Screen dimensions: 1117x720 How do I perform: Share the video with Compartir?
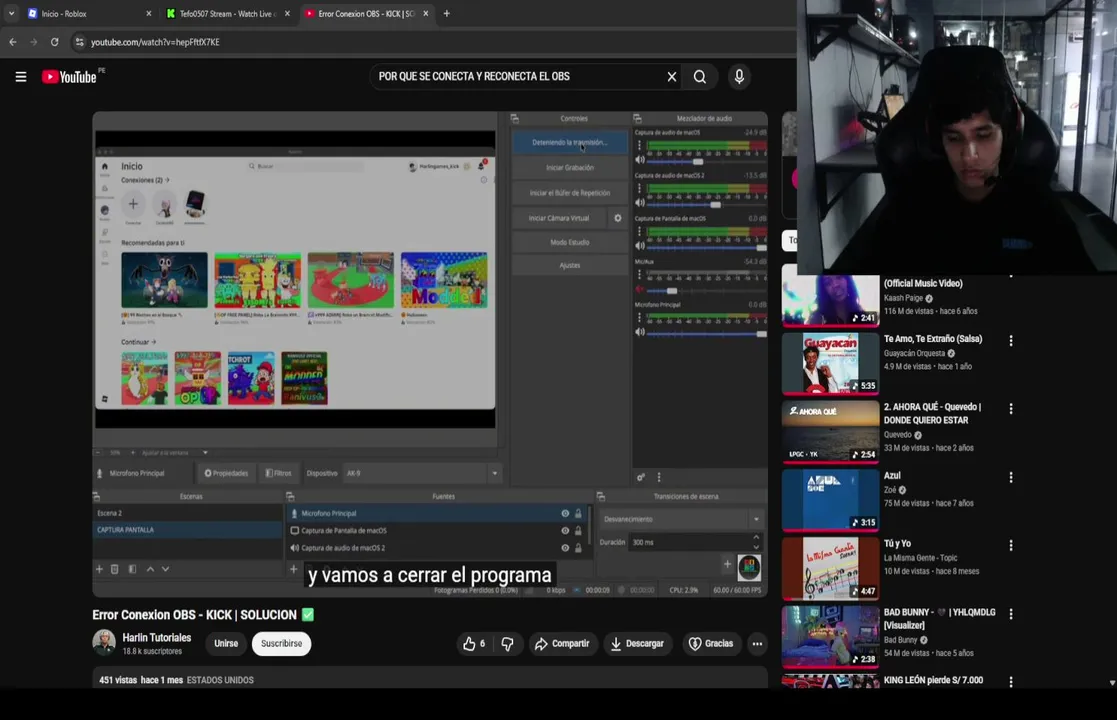[x=562, y=644]
